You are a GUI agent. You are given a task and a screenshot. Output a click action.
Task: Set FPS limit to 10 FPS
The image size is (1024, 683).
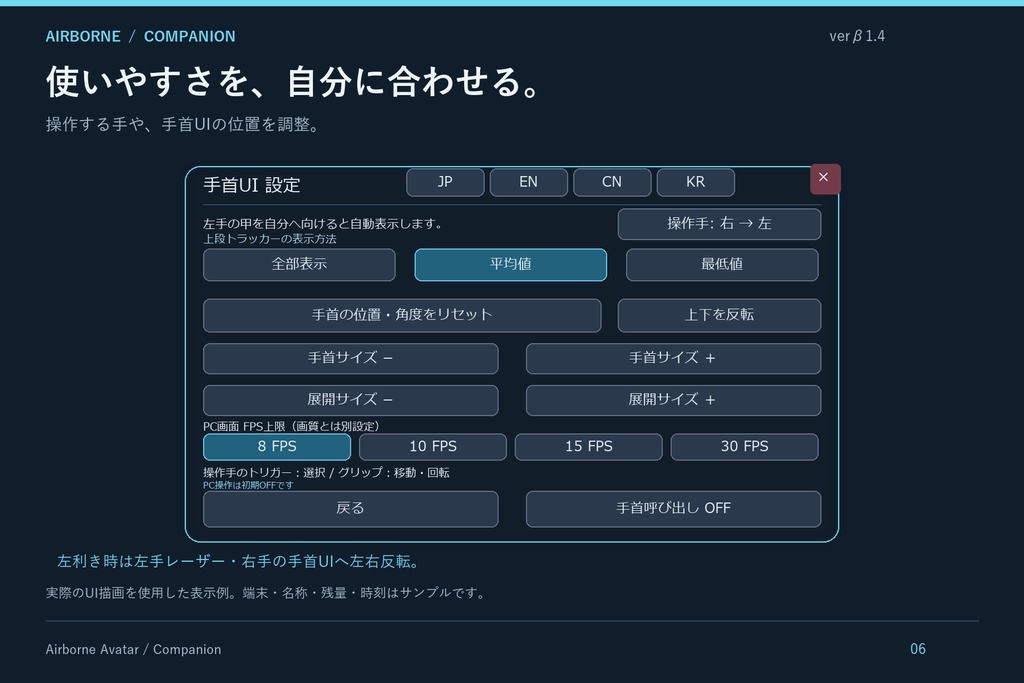[x=432, y=447]
